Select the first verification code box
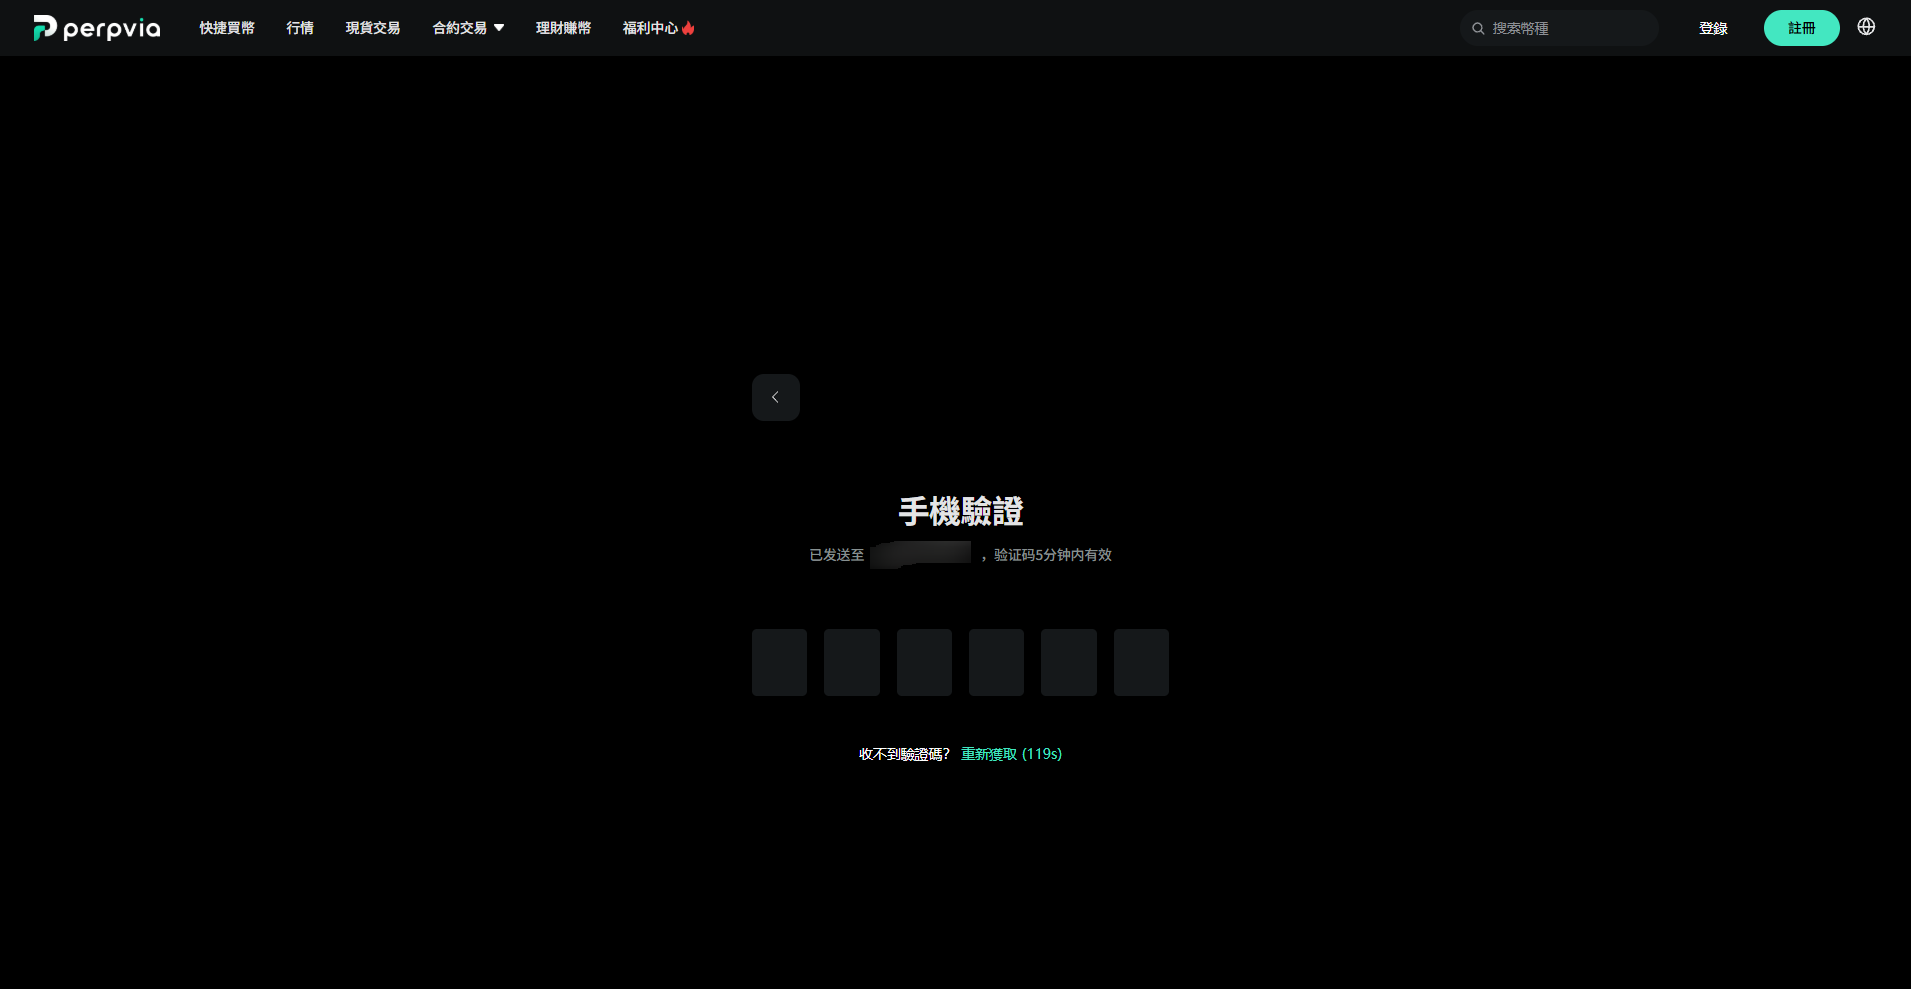Viewport: 1911px width, 989px height. tap(779, 662)
